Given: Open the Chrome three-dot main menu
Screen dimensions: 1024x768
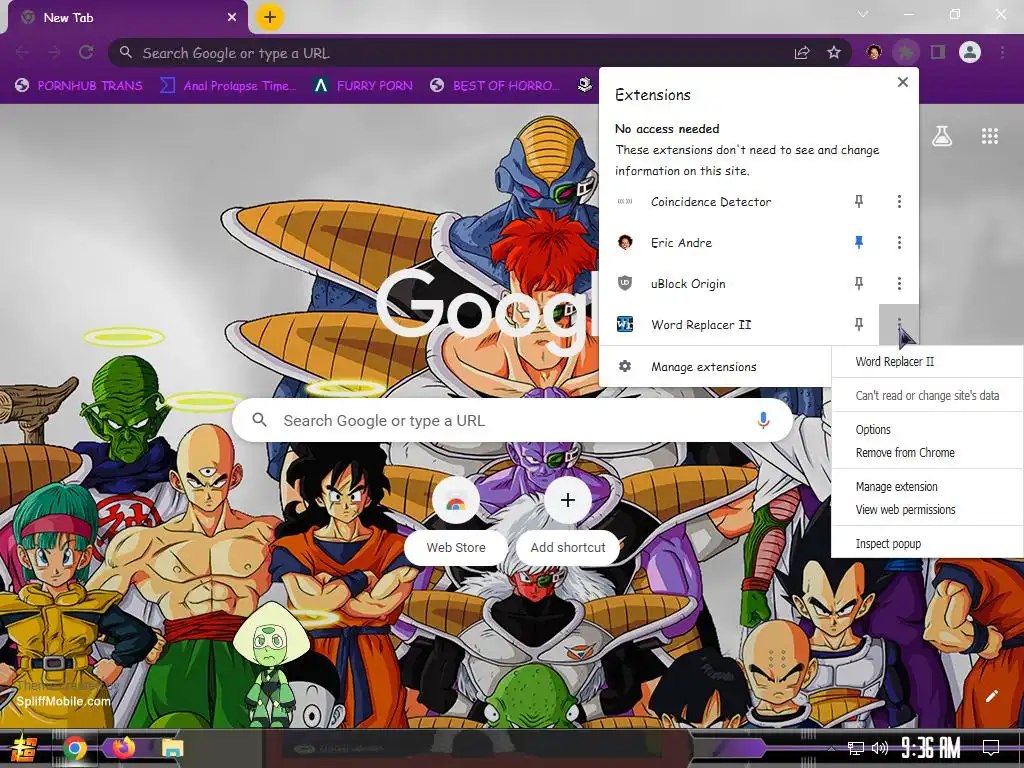Looking at the screenshot, I should click(1002, 52).
